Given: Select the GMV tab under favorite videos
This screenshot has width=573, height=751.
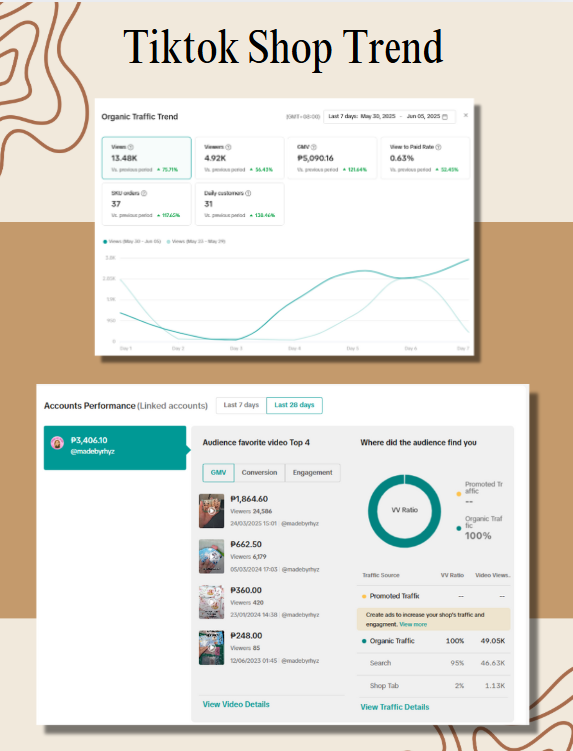Looking at the screenshot, I should coord(218,472).
